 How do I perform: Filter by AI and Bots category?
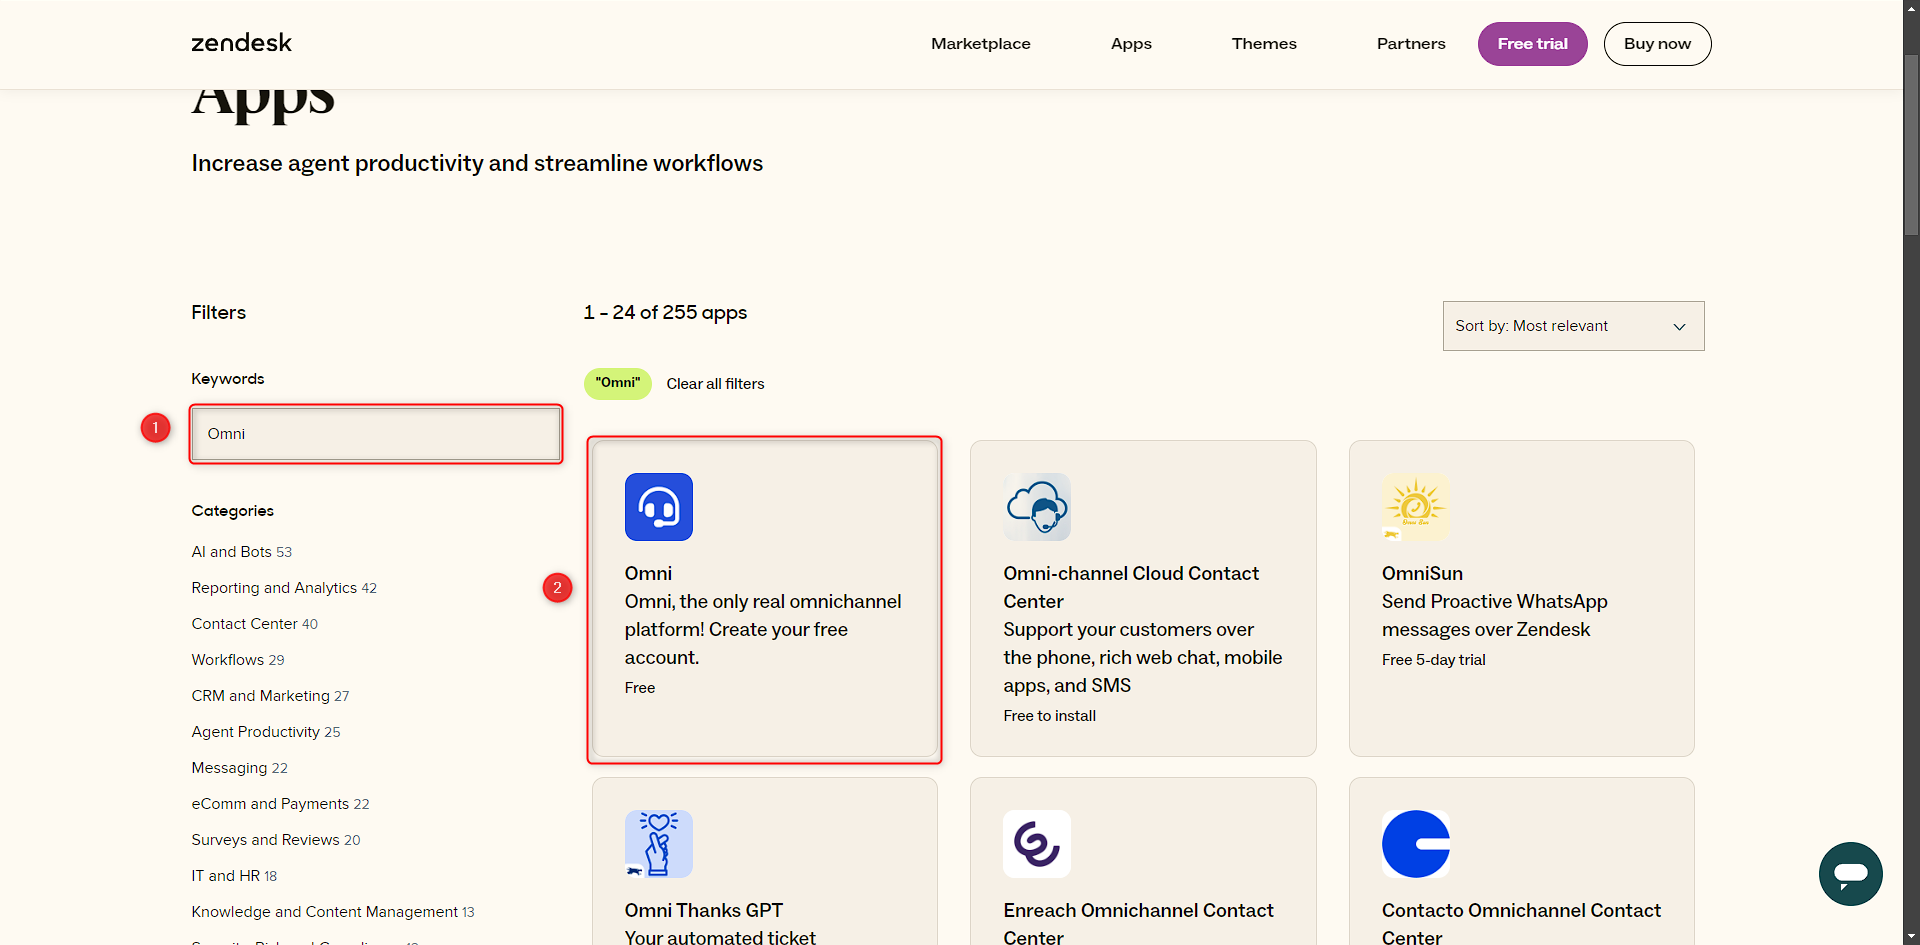pos(241,552)
